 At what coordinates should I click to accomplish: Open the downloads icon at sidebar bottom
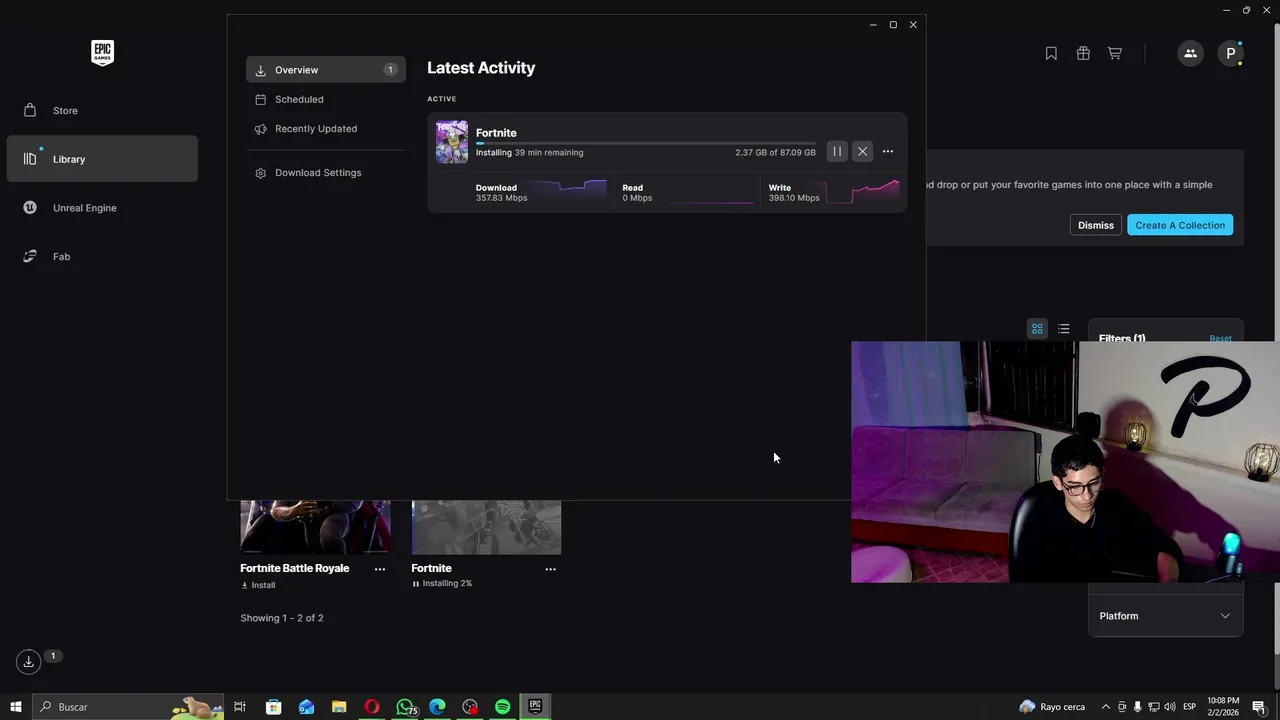point(28,661)
